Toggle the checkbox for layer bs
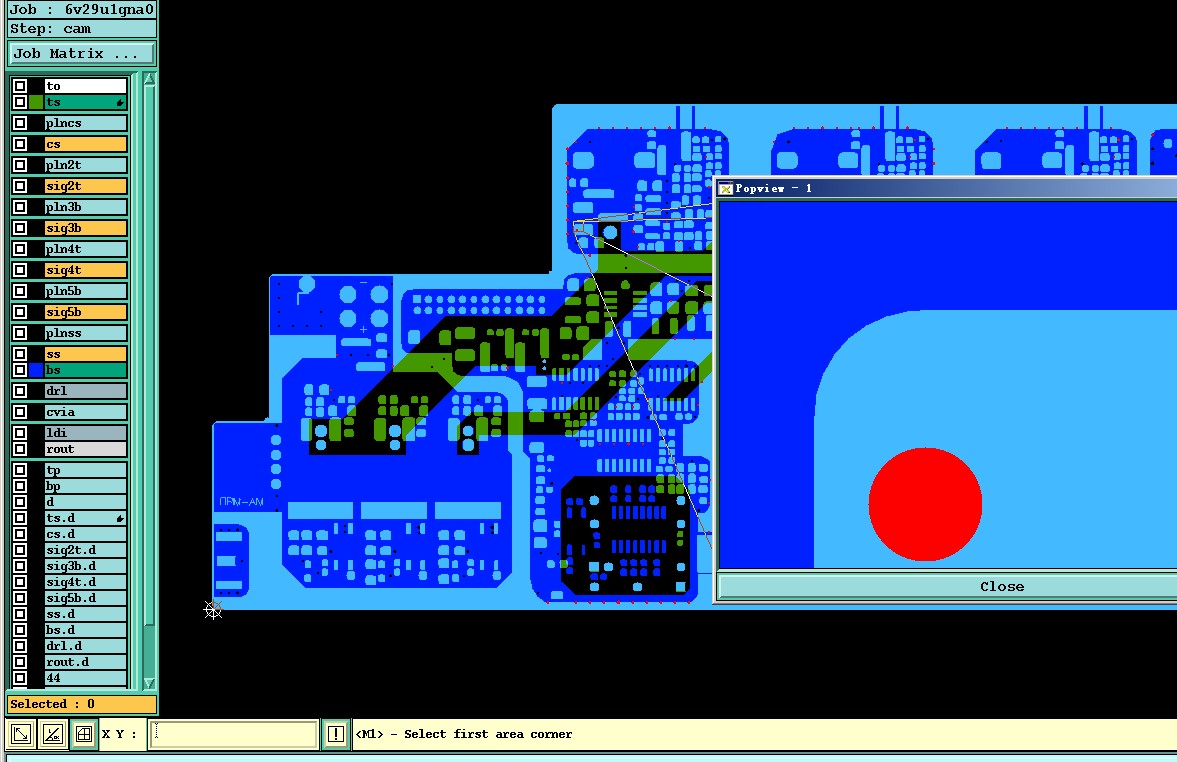 click(20, 370)
